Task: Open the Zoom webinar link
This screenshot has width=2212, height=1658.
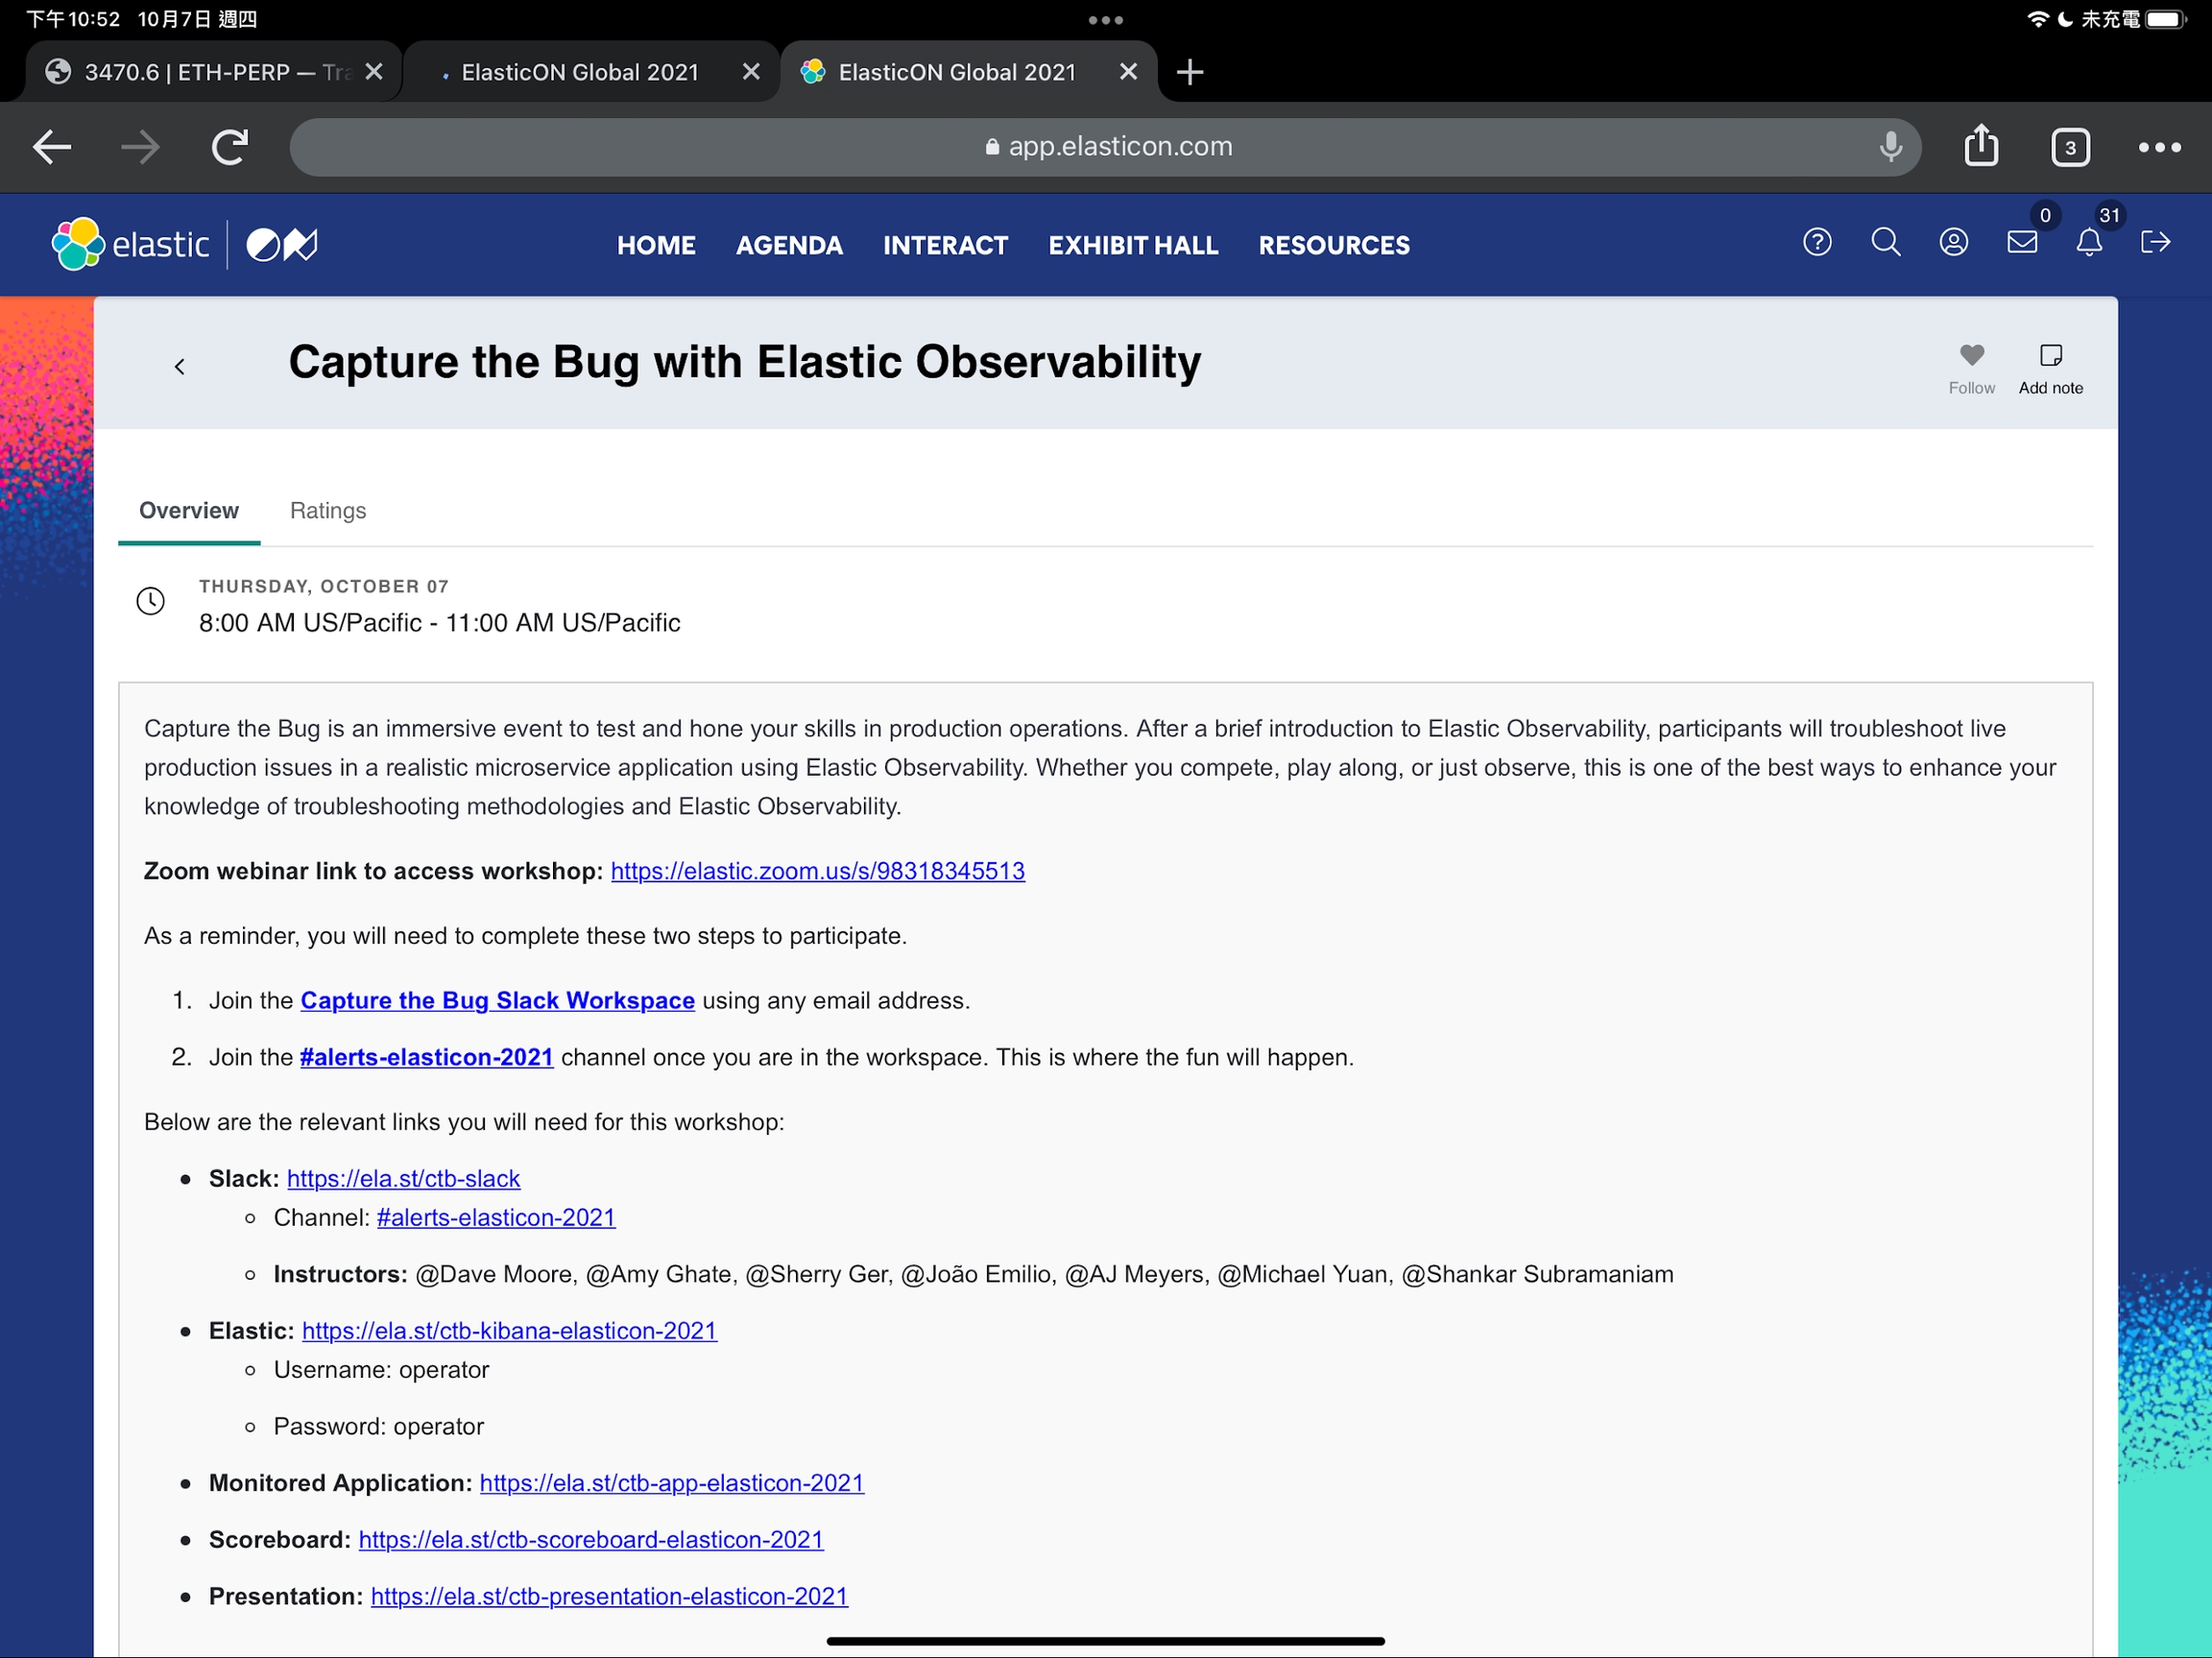Action: 817,871
